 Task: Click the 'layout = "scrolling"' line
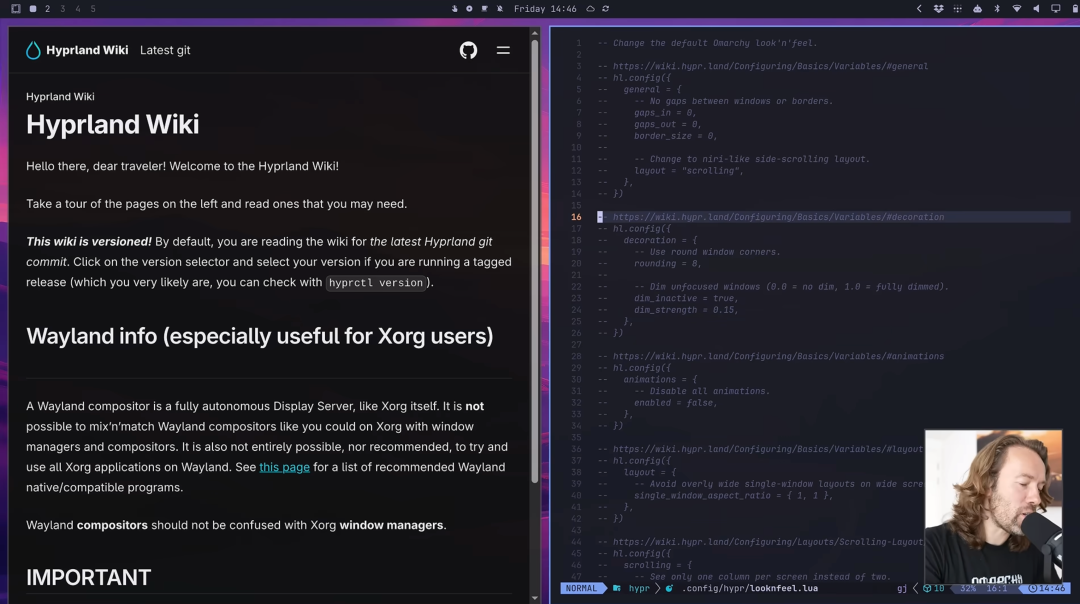(x=689, y=171)
